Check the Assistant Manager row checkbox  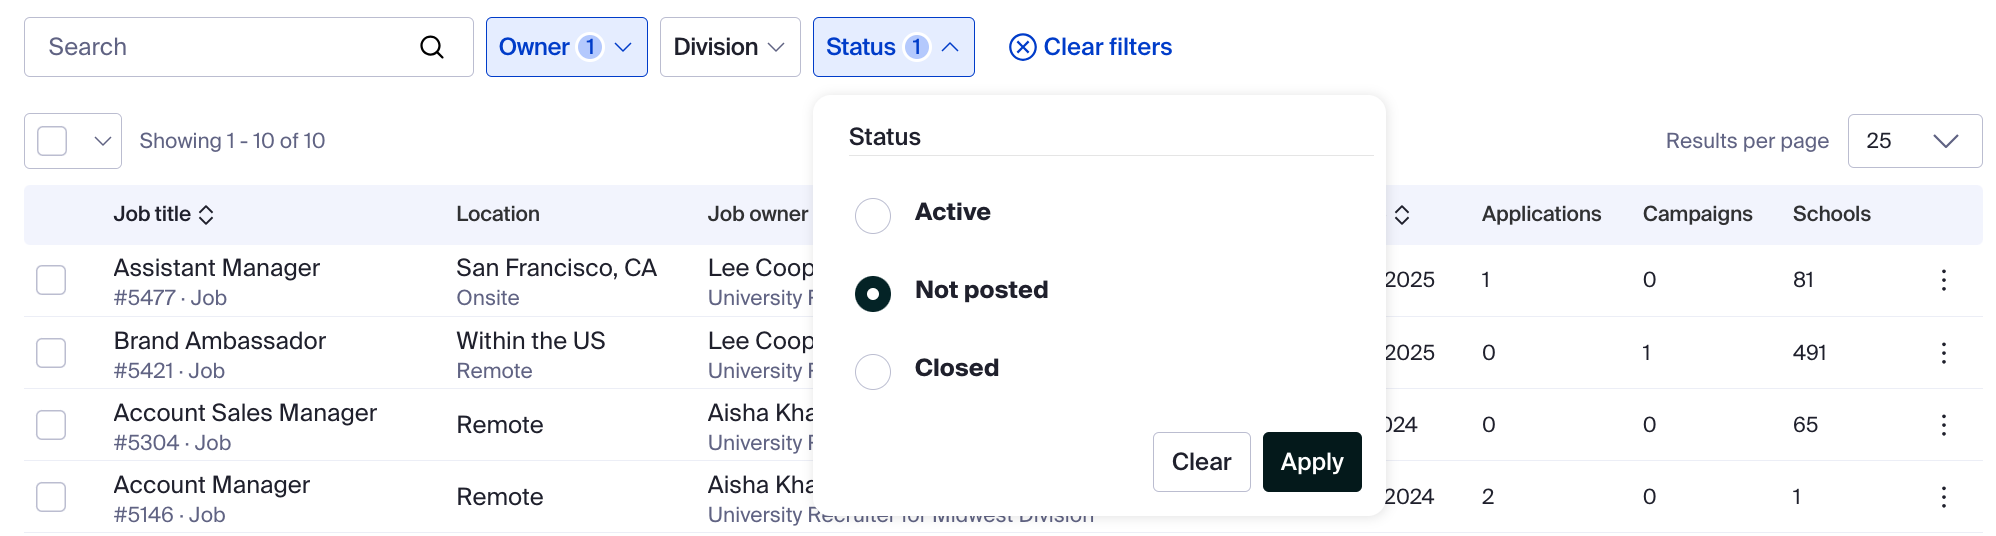pos(51,280)
